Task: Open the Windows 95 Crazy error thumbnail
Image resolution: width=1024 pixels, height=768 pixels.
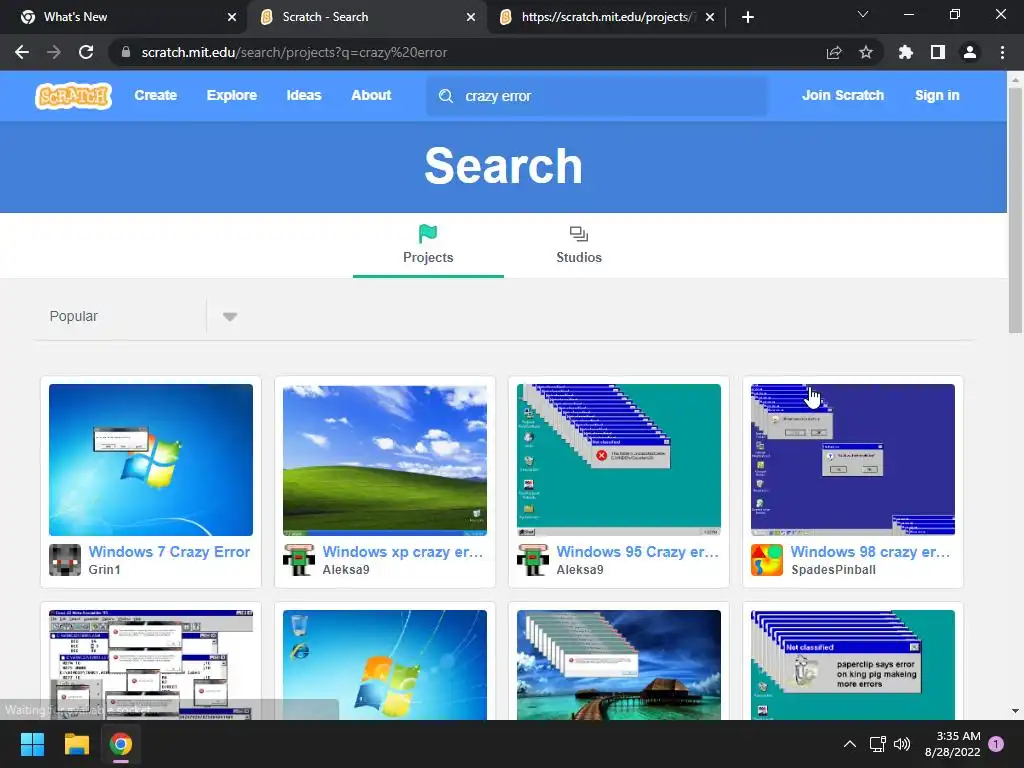Action: coord(618,460)
